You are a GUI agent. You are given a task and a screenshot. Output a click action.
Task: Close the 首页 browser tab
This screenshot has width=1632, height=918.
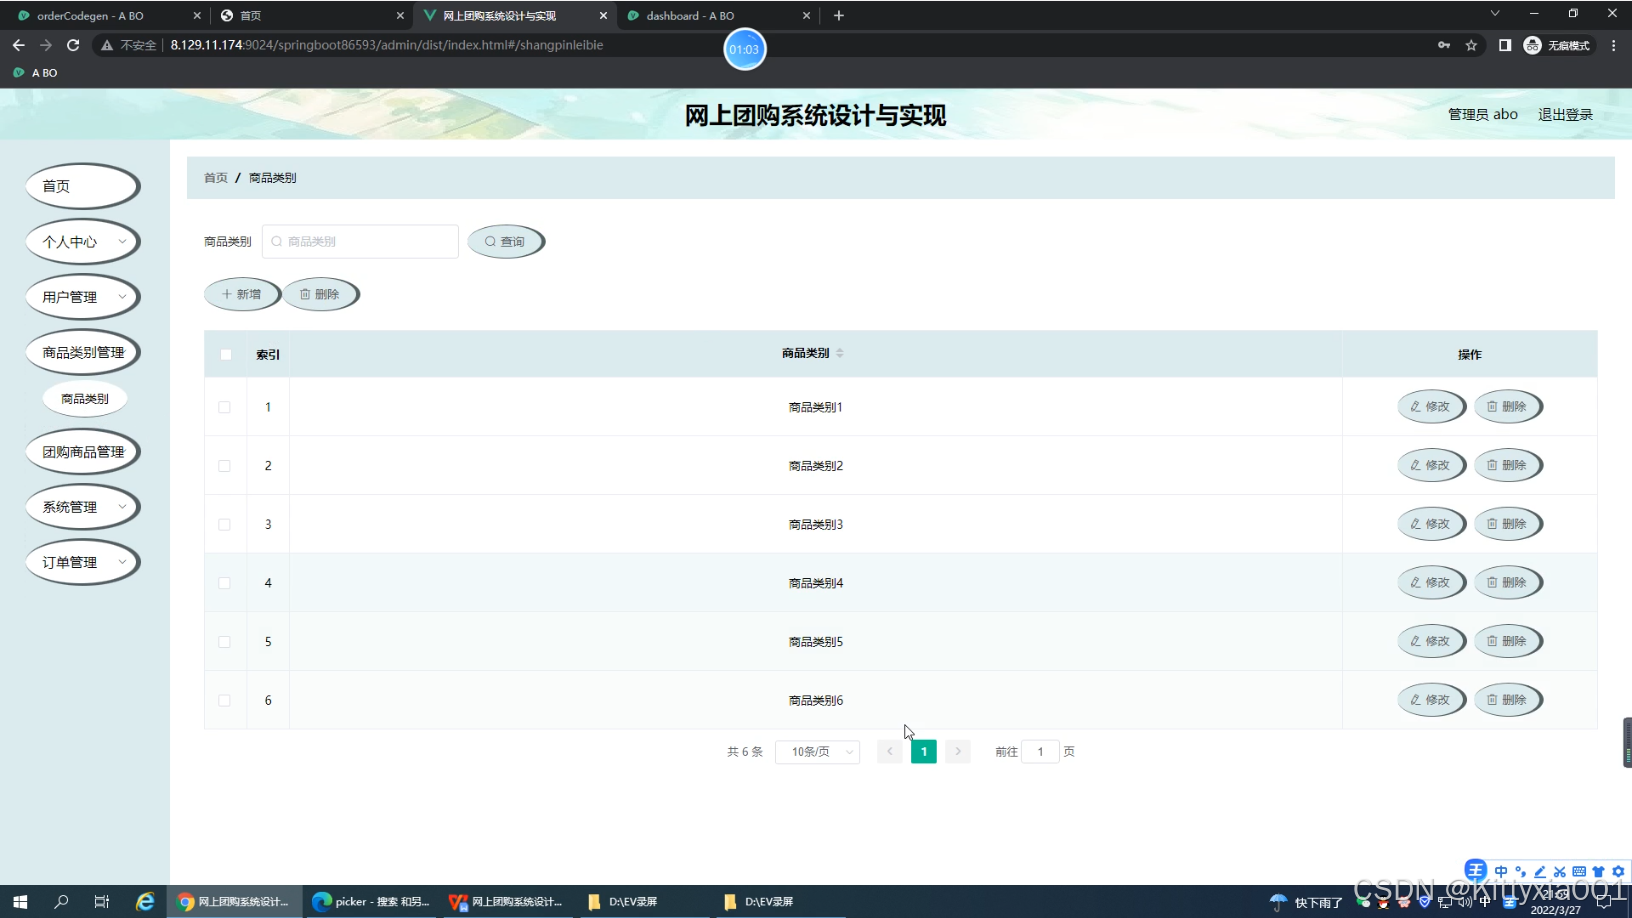pos(400,15)
